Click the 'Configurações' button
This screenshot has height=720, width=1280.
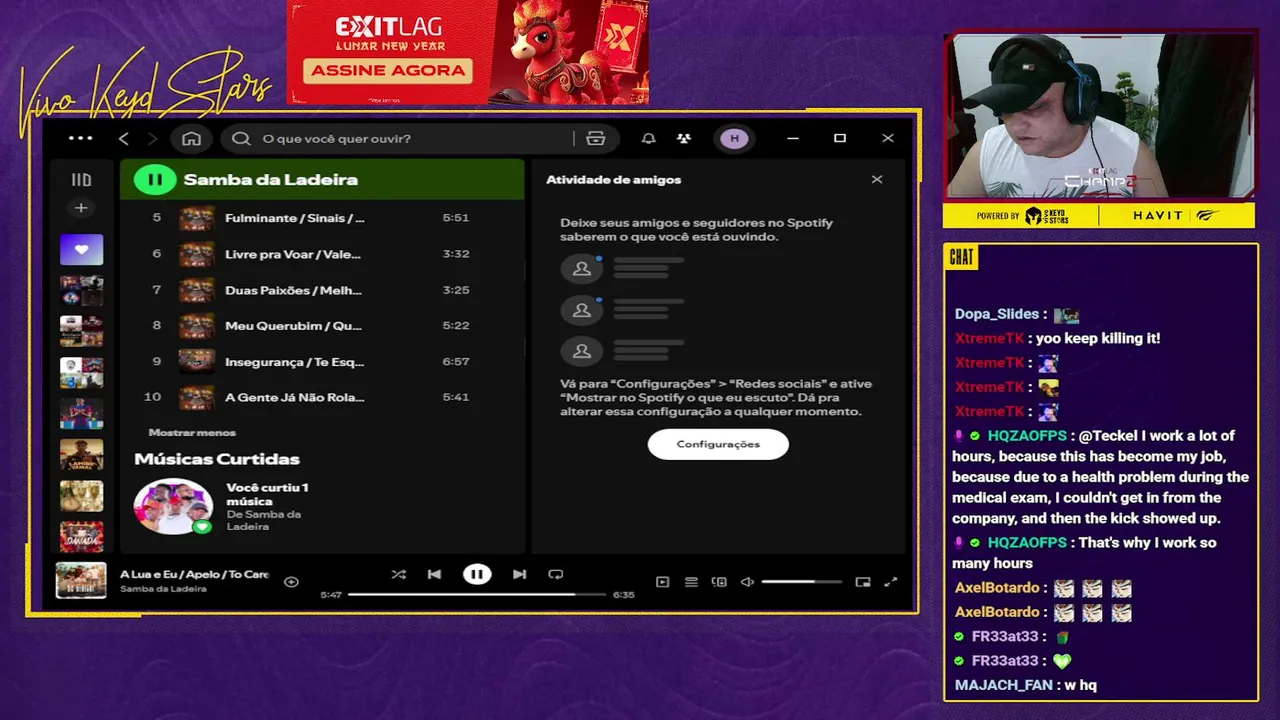pyautogui.click(x=718, y=444)
